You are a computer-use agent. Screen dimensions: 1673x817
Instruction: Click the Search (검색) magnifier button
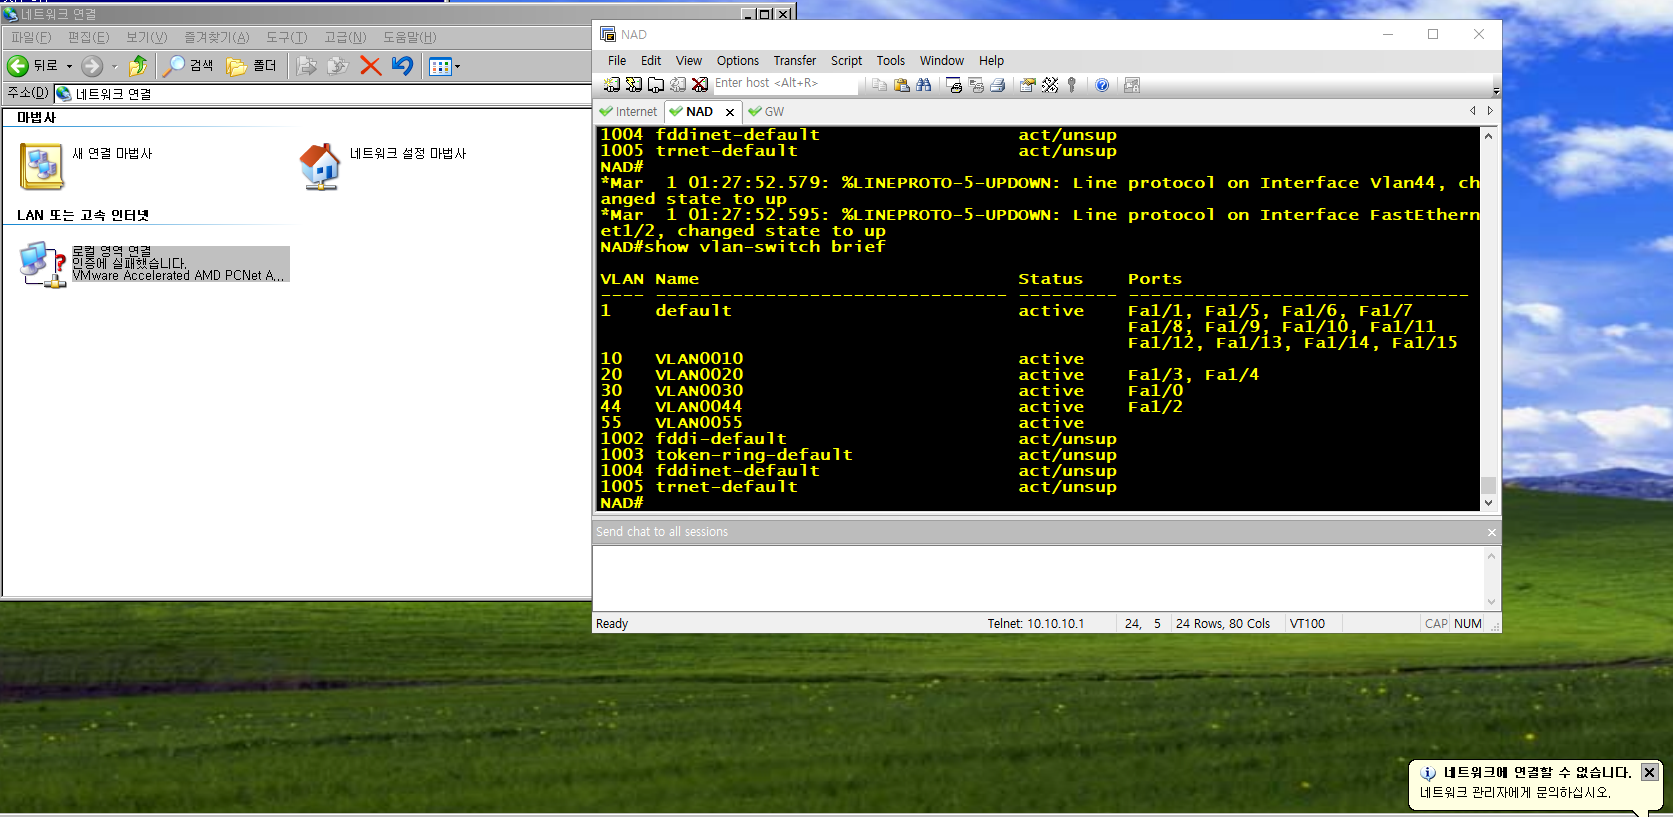(x=188, y=66)
